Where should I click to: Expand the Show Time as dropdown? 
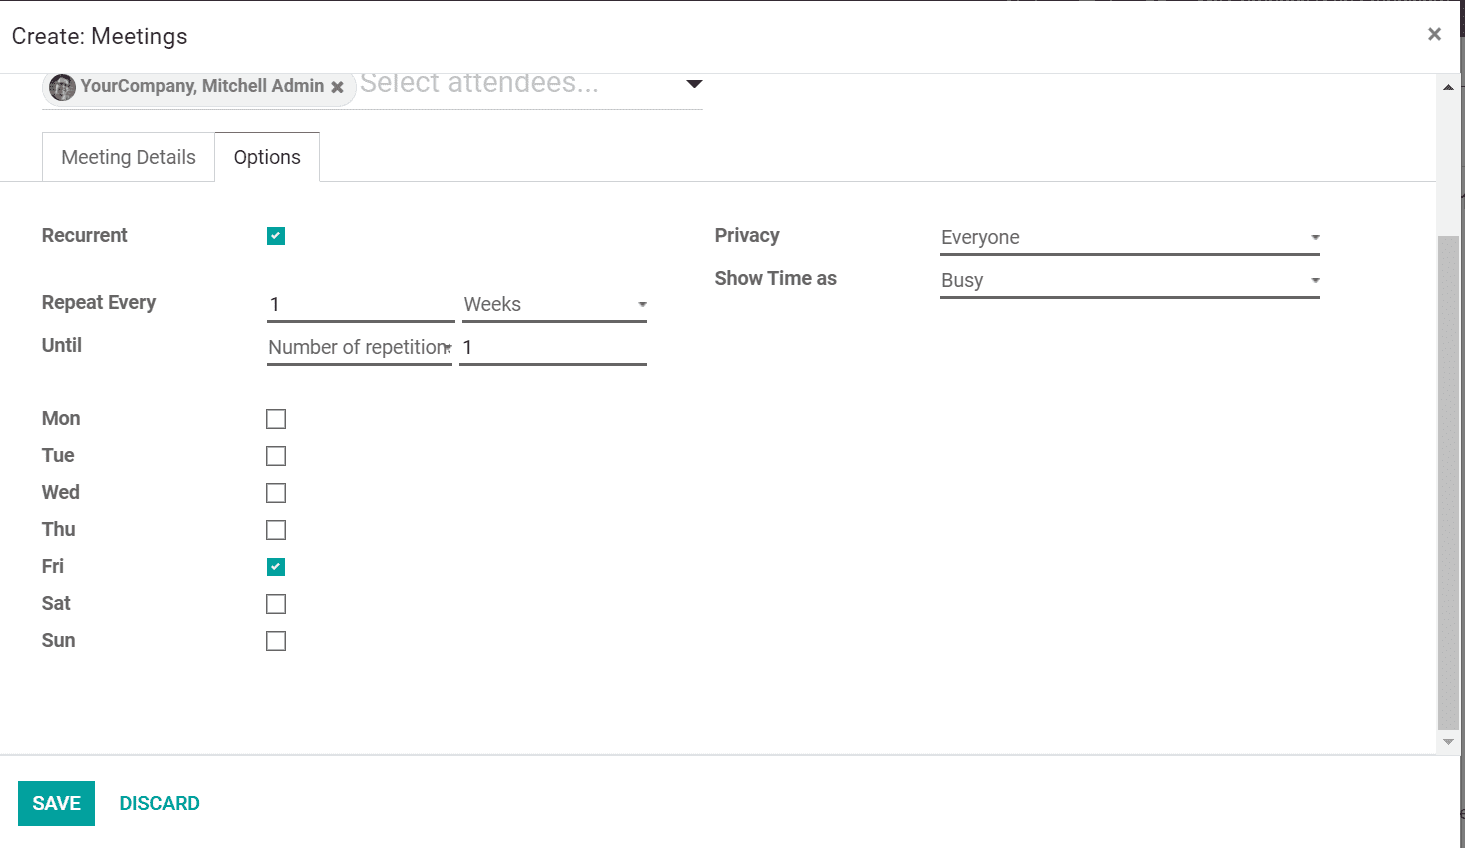pos(1129,280)
